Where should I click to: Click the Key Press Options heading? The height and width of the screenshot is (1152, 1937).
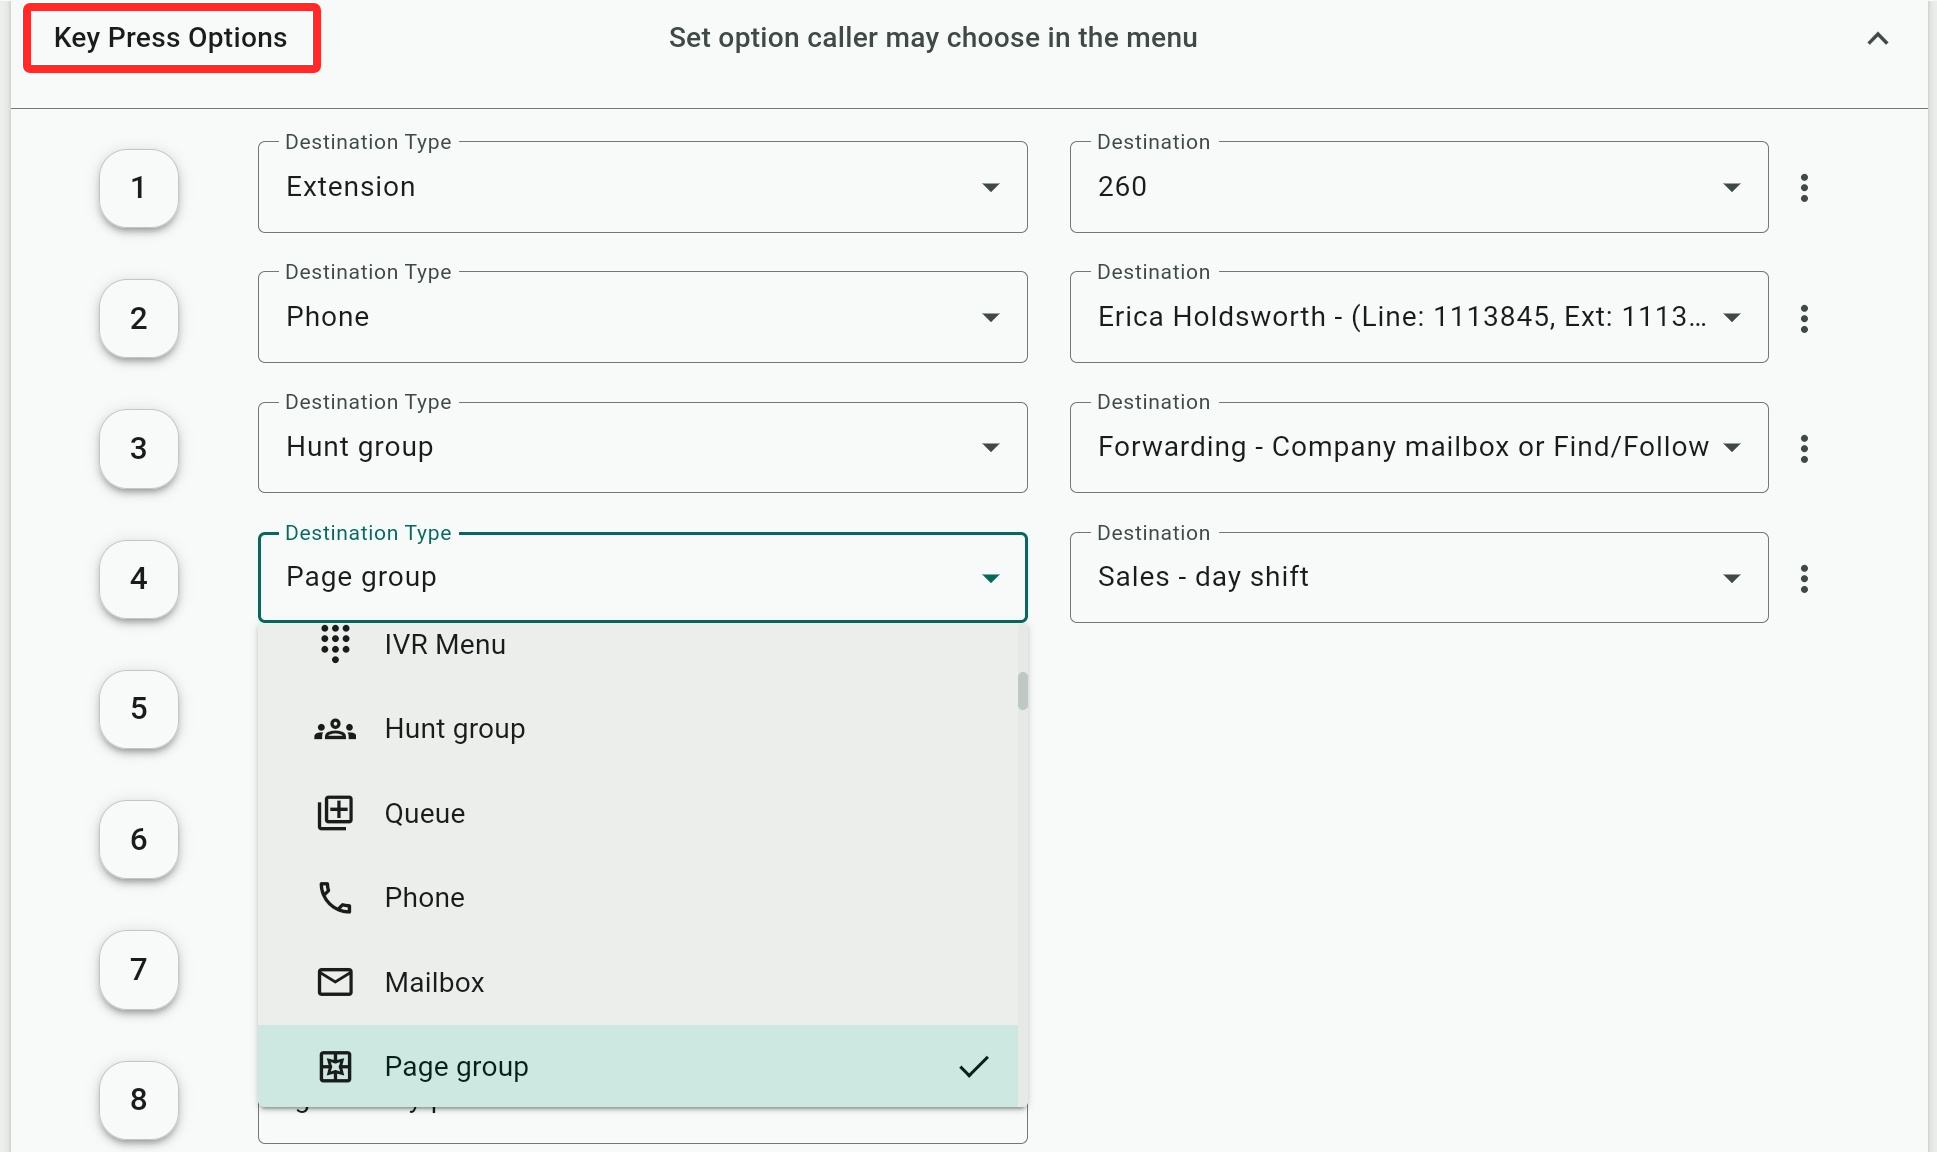pos(171,38)
